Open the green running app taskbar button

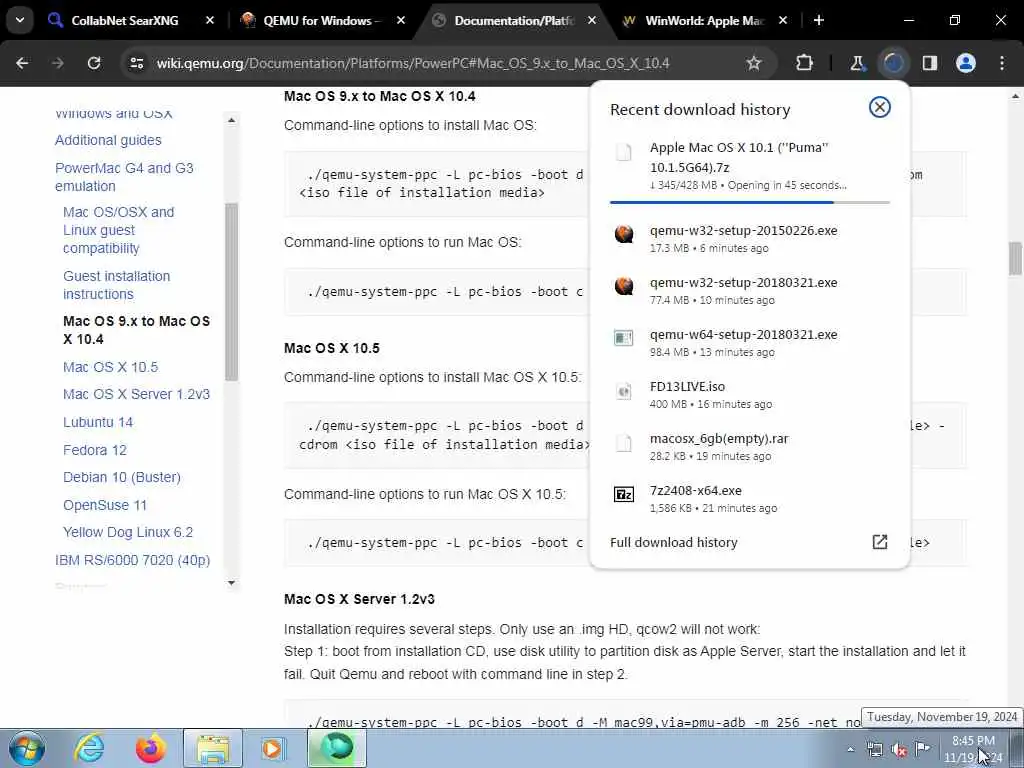[337, 748]
